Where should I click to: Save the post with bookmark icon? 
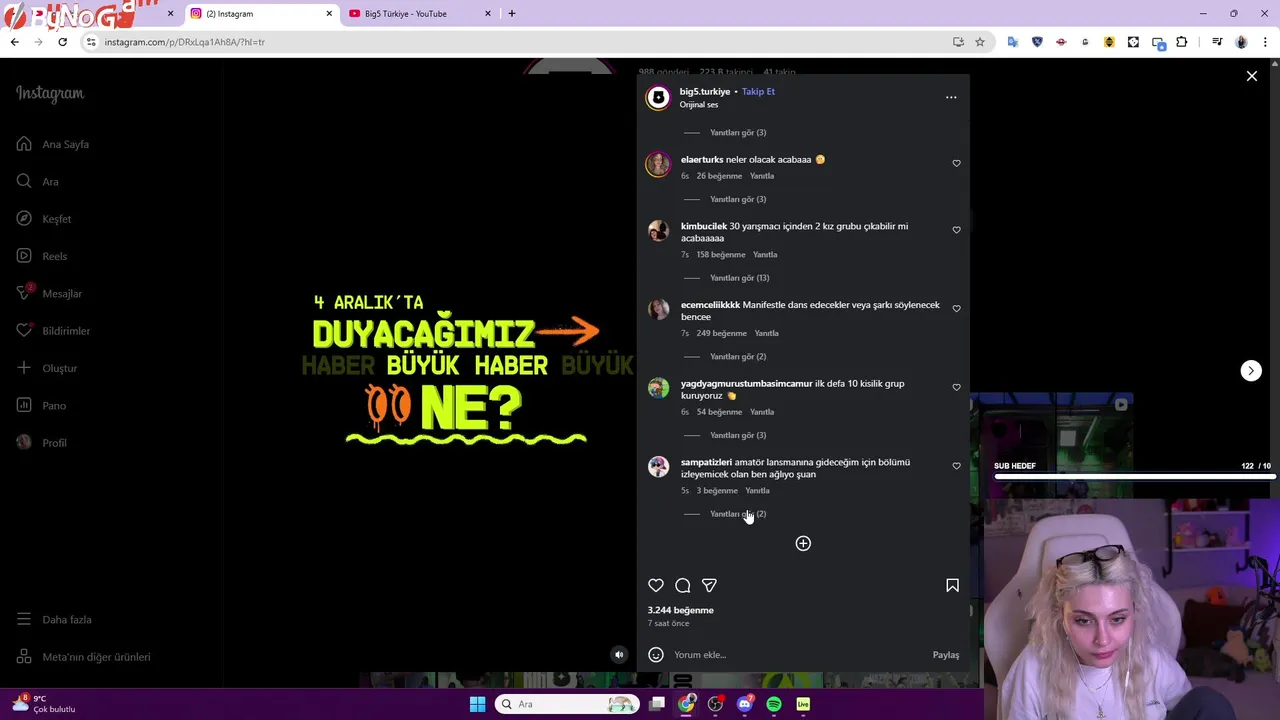[952, 585]
